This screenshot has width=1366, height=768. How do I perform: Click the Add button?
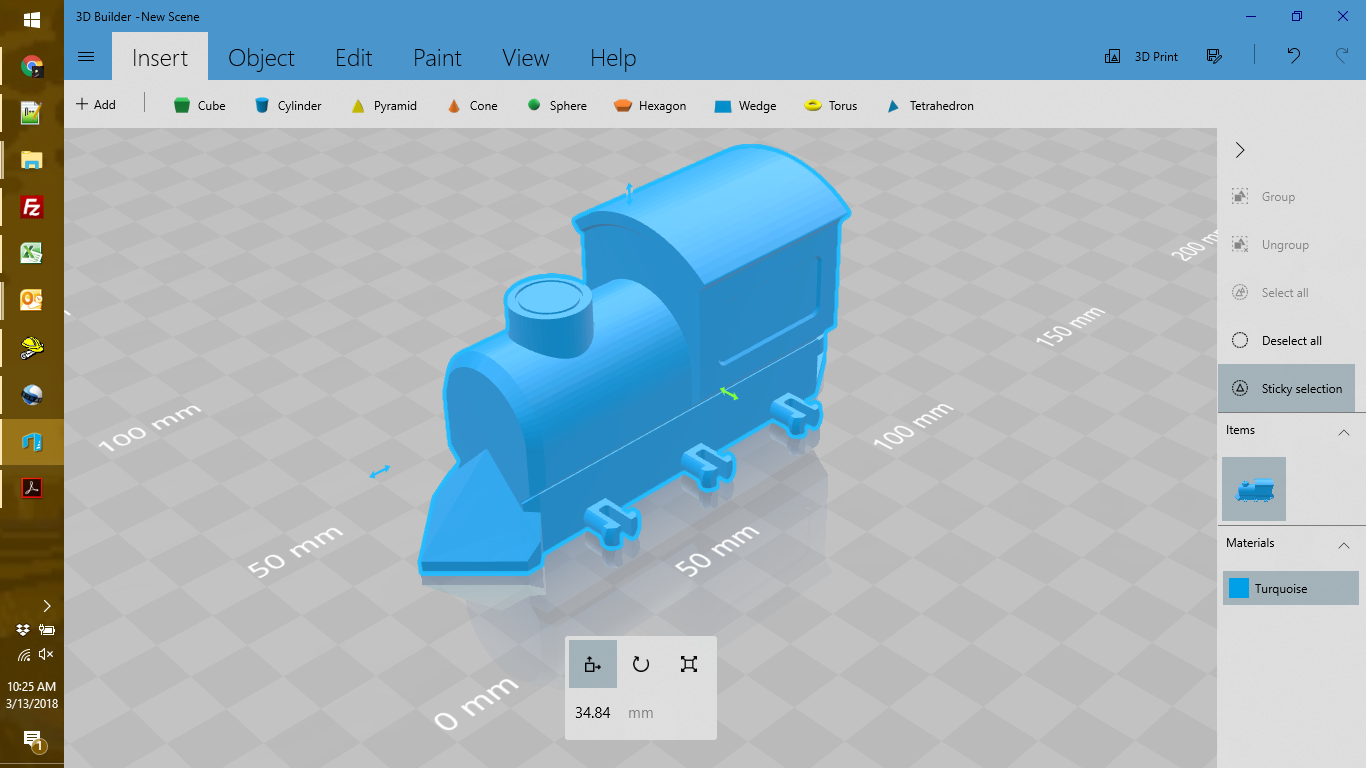tap(96, 104)
